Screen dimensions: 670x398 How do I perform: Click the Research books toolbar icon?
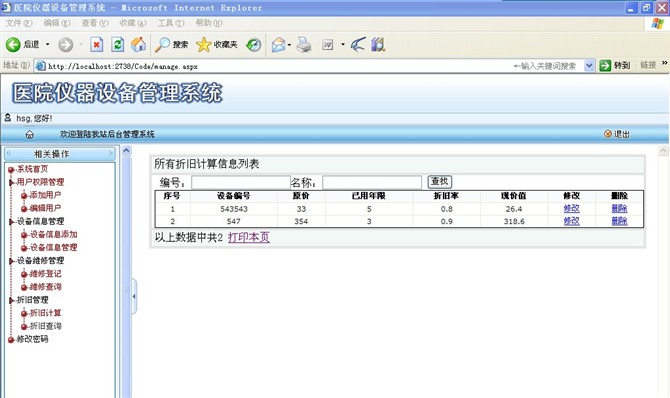point(378,44)
